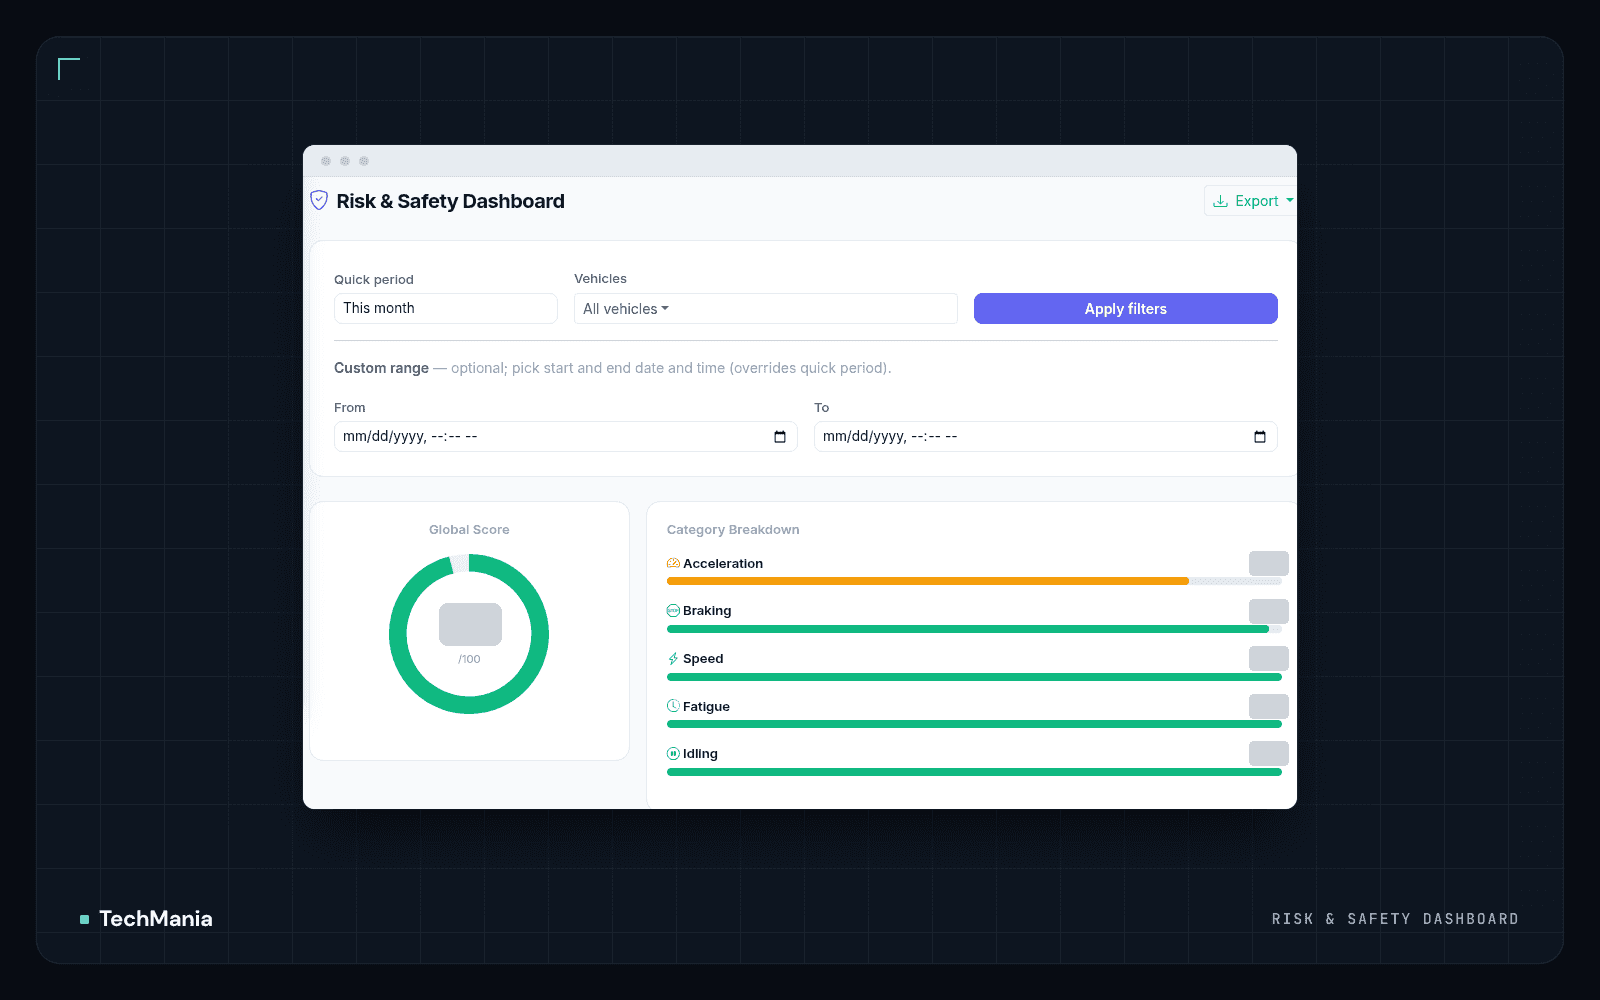Click the Quick period field label

374,280
